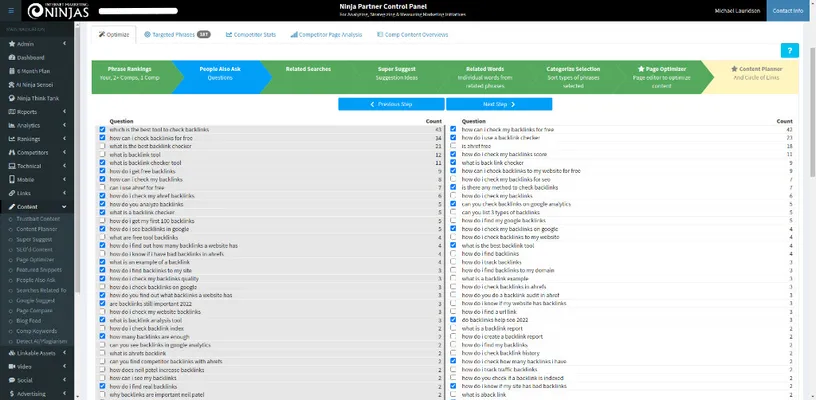Click the AI Ninja Sensei icon
Image resolution: width=816 pixels, height=400 pixels.
[11, 85]
